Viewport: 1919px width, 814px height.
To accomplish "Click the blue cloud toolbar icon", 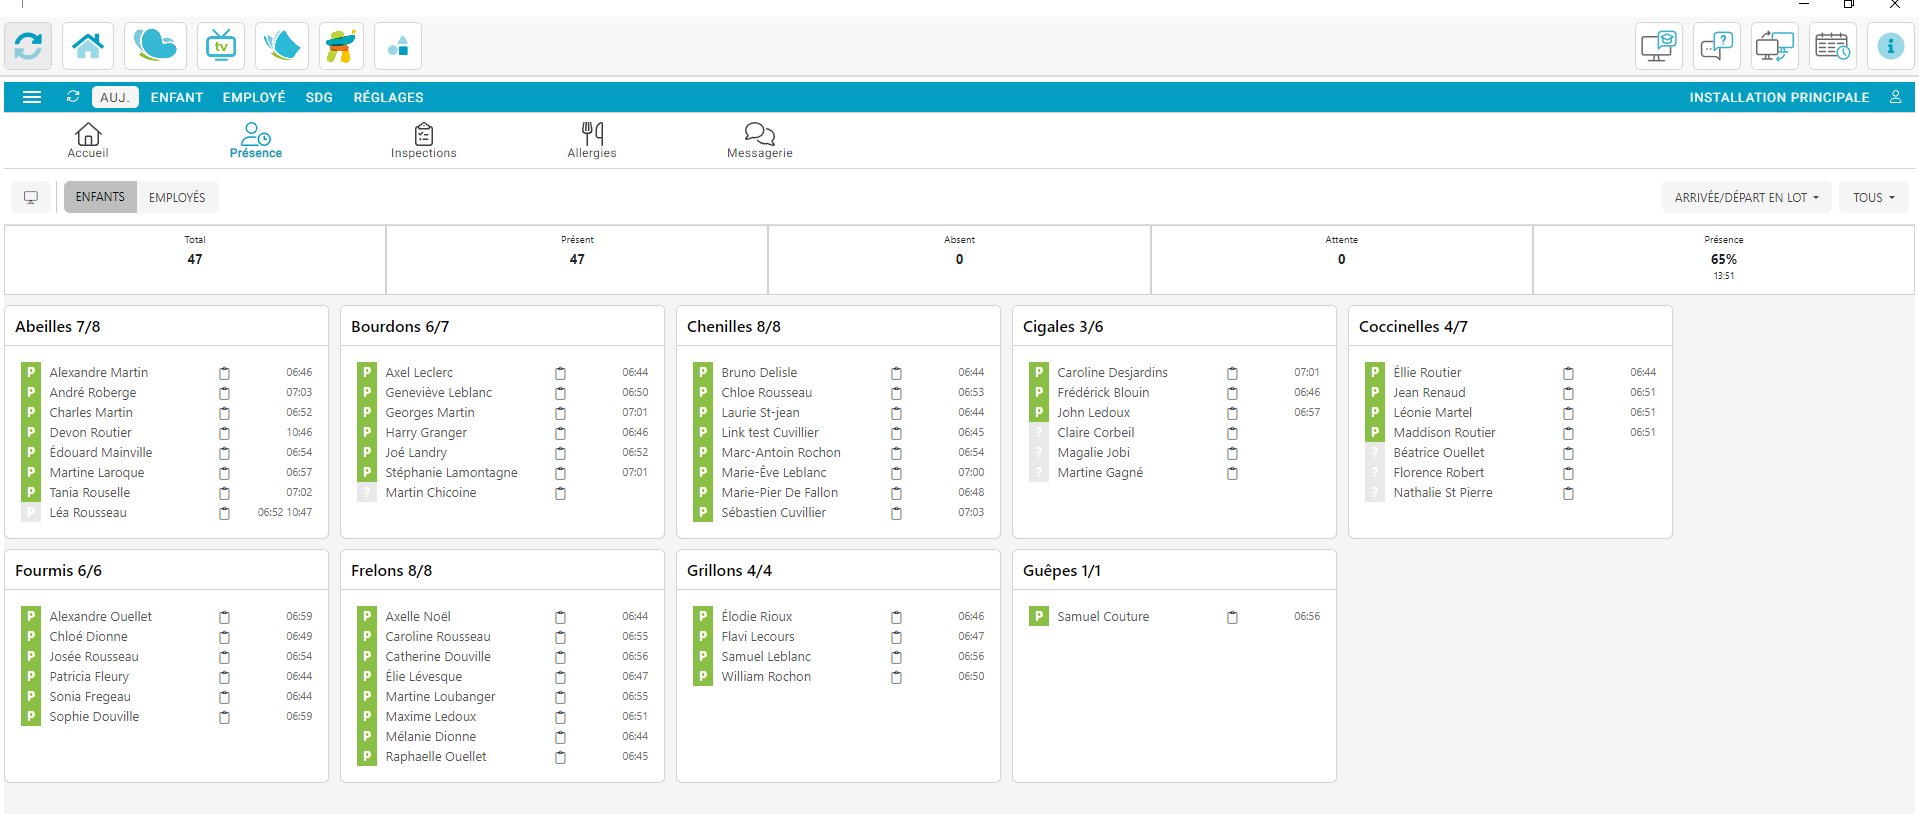I will 155,46.
